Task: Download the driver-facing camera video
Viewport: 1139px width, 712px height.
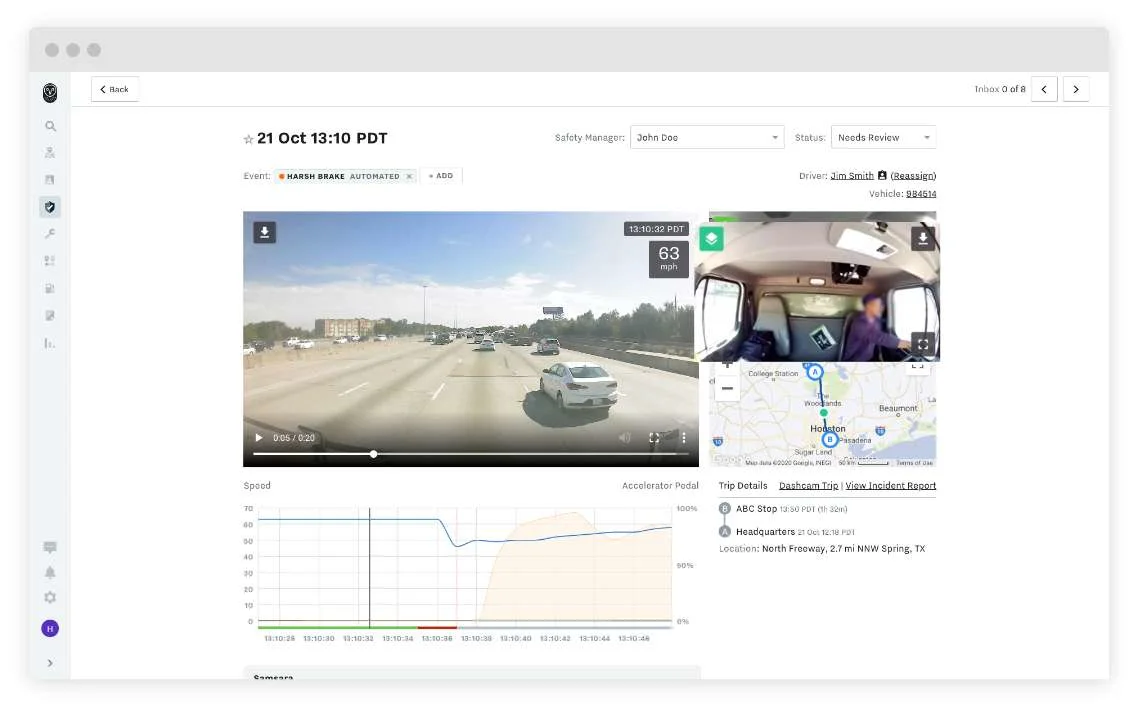Action: click(923, 238)
